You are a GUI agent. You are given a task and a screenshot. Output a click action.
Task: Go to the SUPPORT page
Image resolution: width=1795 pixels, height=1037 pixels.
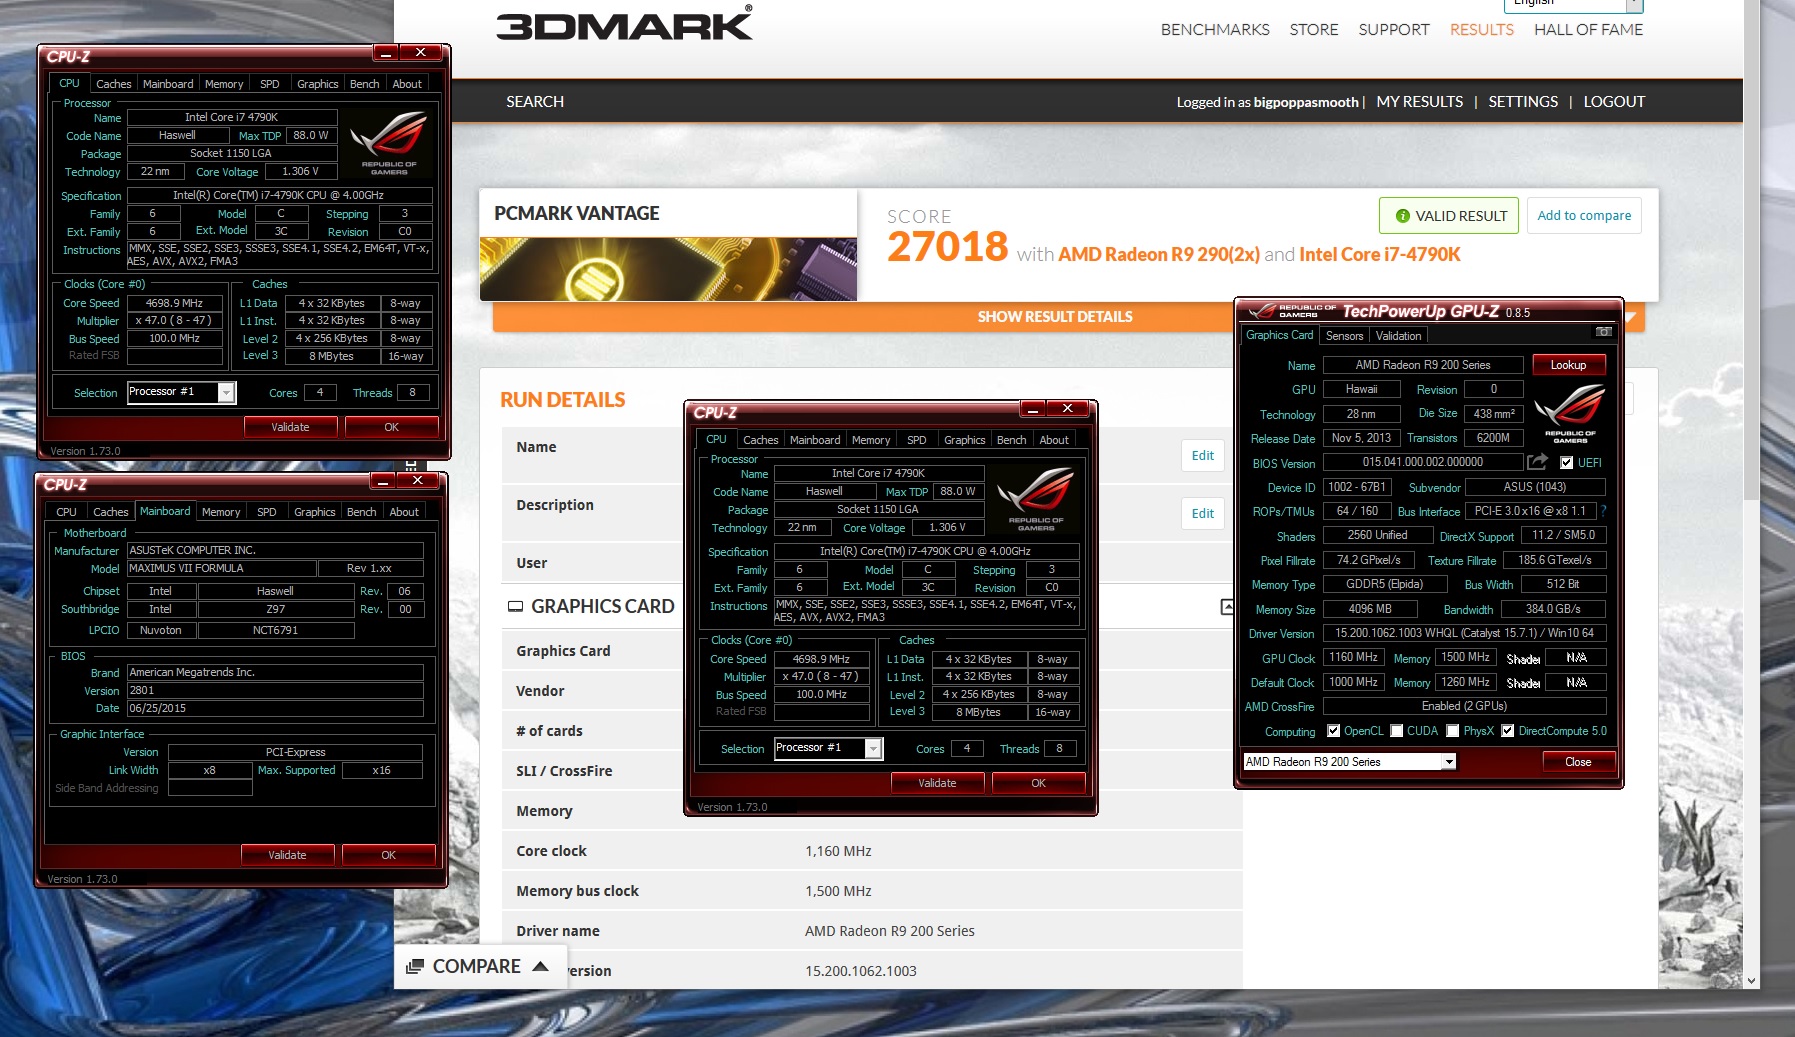(1393, 30)
